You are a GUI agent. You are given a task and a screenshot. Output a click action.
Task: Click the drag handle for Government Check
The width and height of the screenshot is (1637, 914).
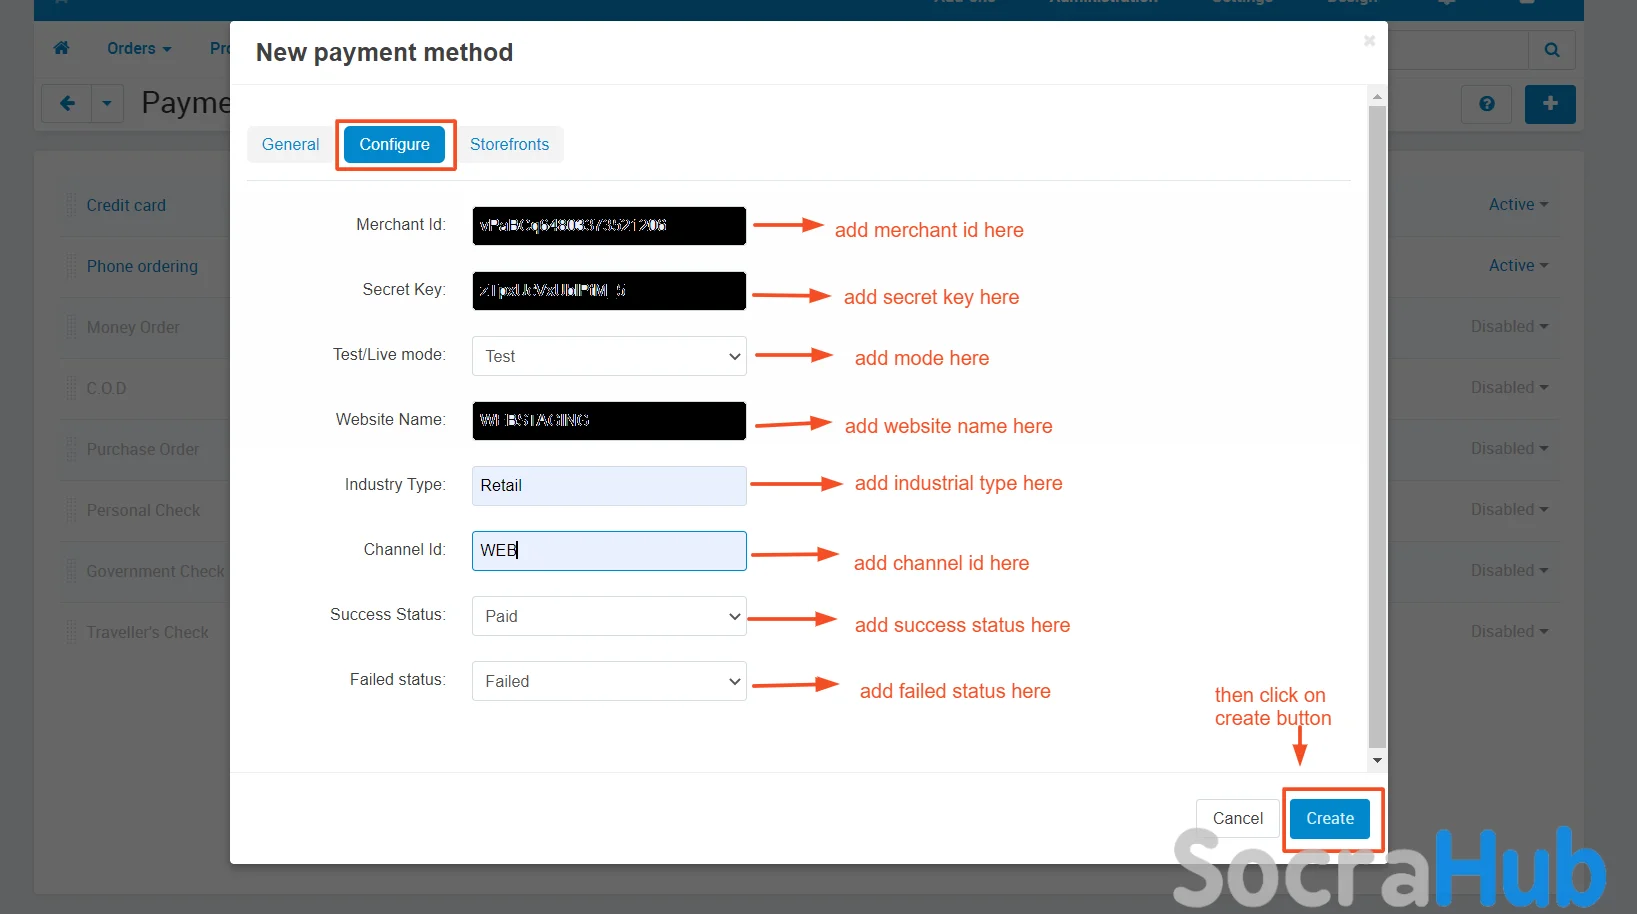(x=71, y=571)
